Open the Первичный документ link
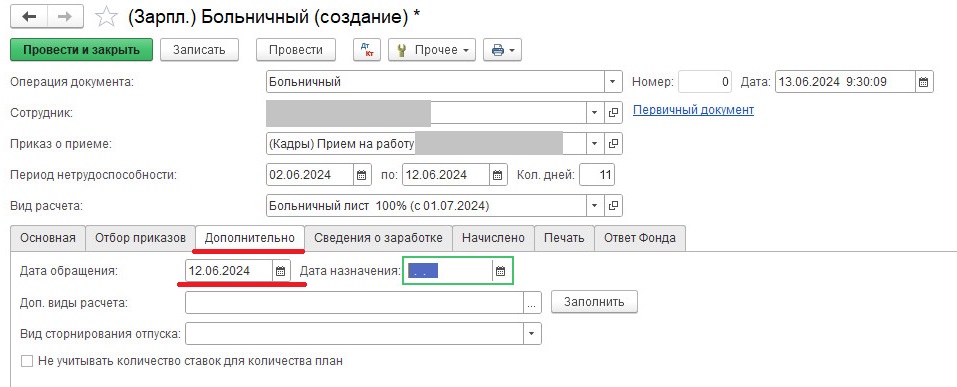This screenshot has height=387, width=957. 693,110
